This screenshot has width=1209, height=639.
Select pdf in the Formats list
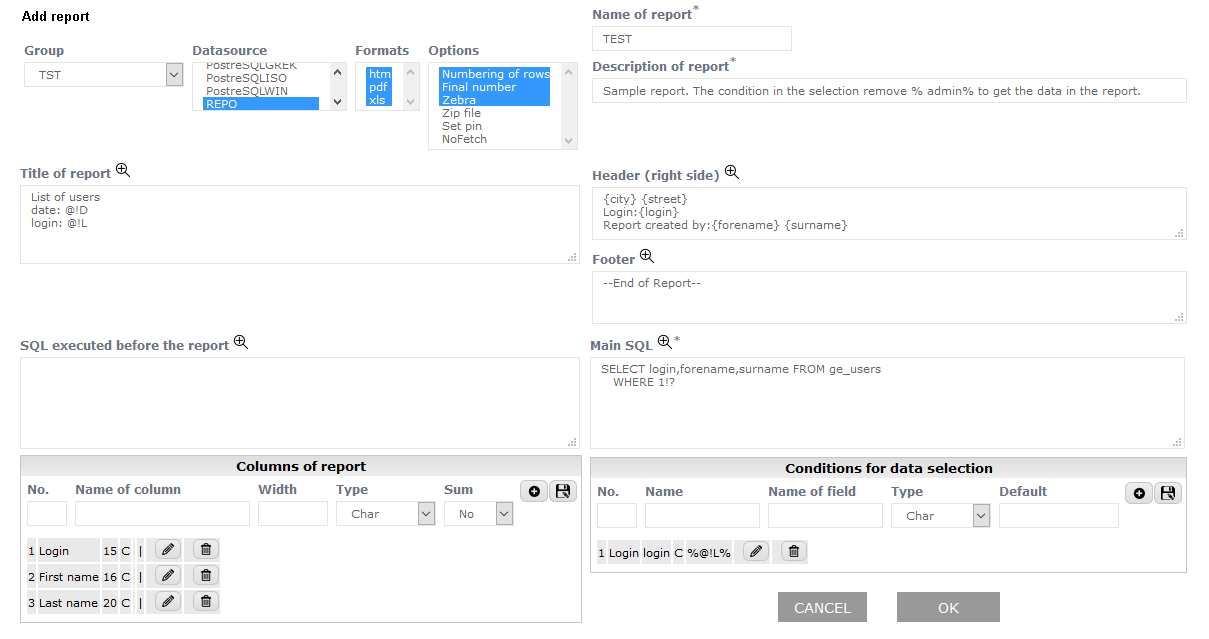(378, 87)
